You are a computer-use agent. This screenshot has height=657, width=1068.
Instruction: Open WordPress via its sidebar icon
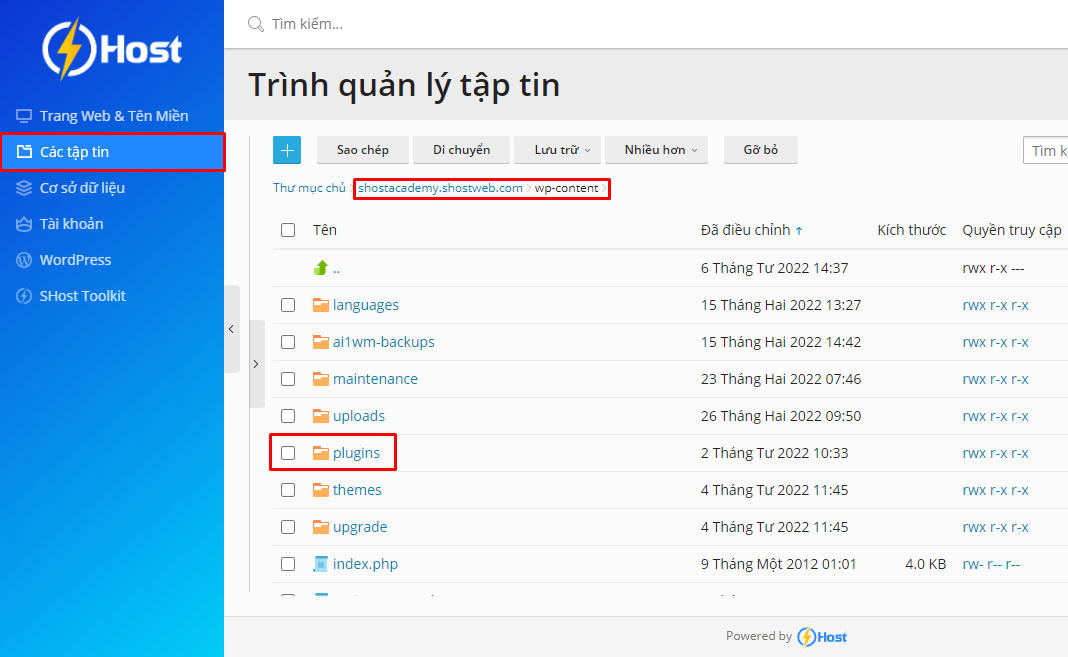(23, 259)
